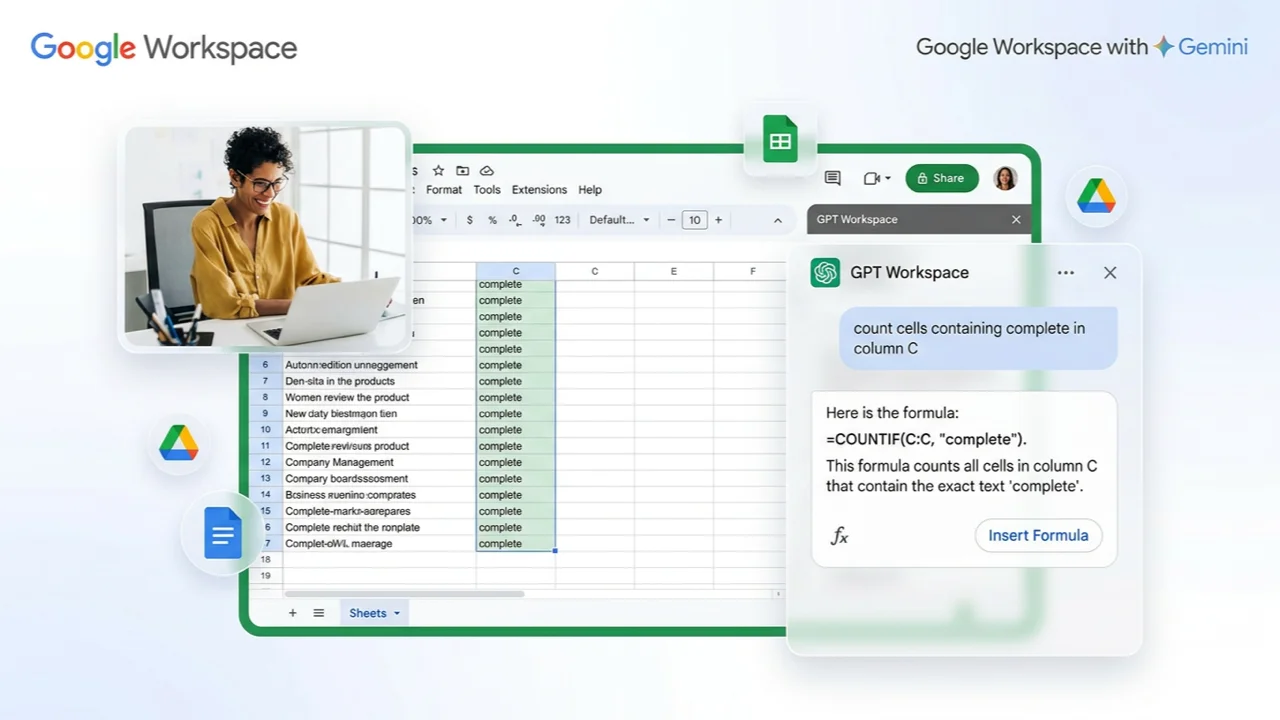1280x720 pixels.
Task: Select the row 18 header
Action: tap(265, 560)
